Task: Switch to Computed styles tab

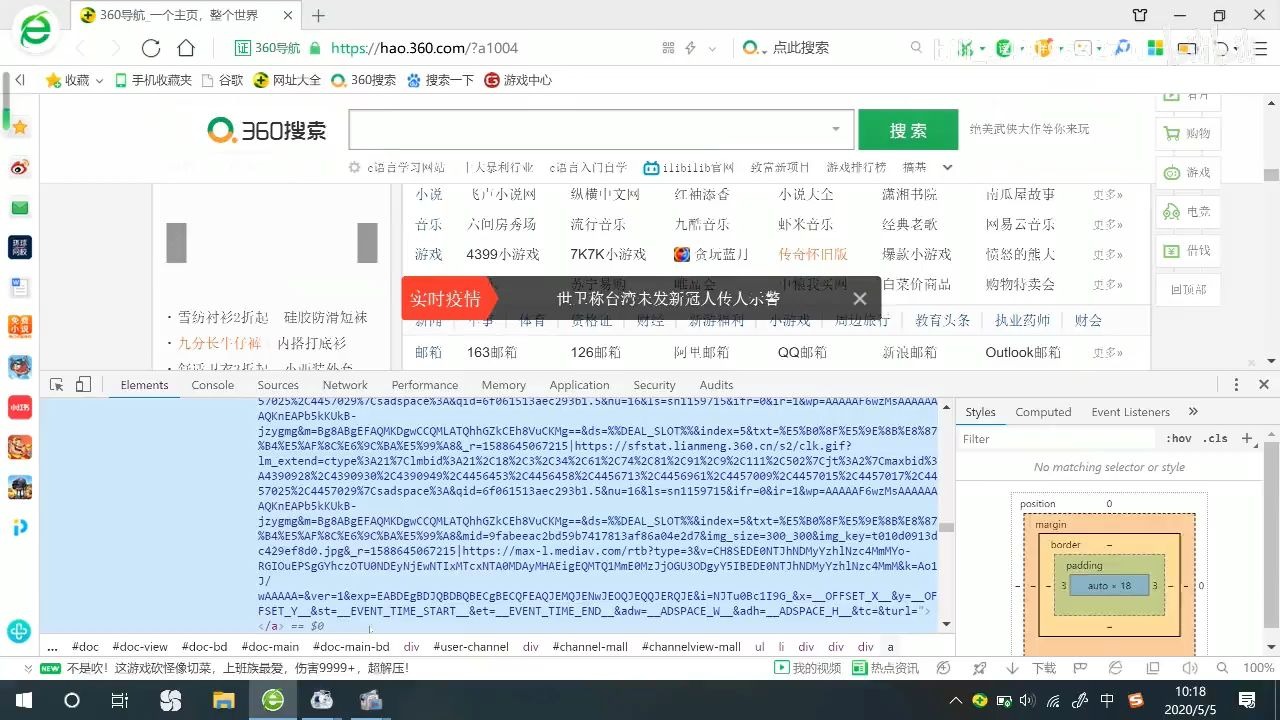Action: (x=1043, y=411)
